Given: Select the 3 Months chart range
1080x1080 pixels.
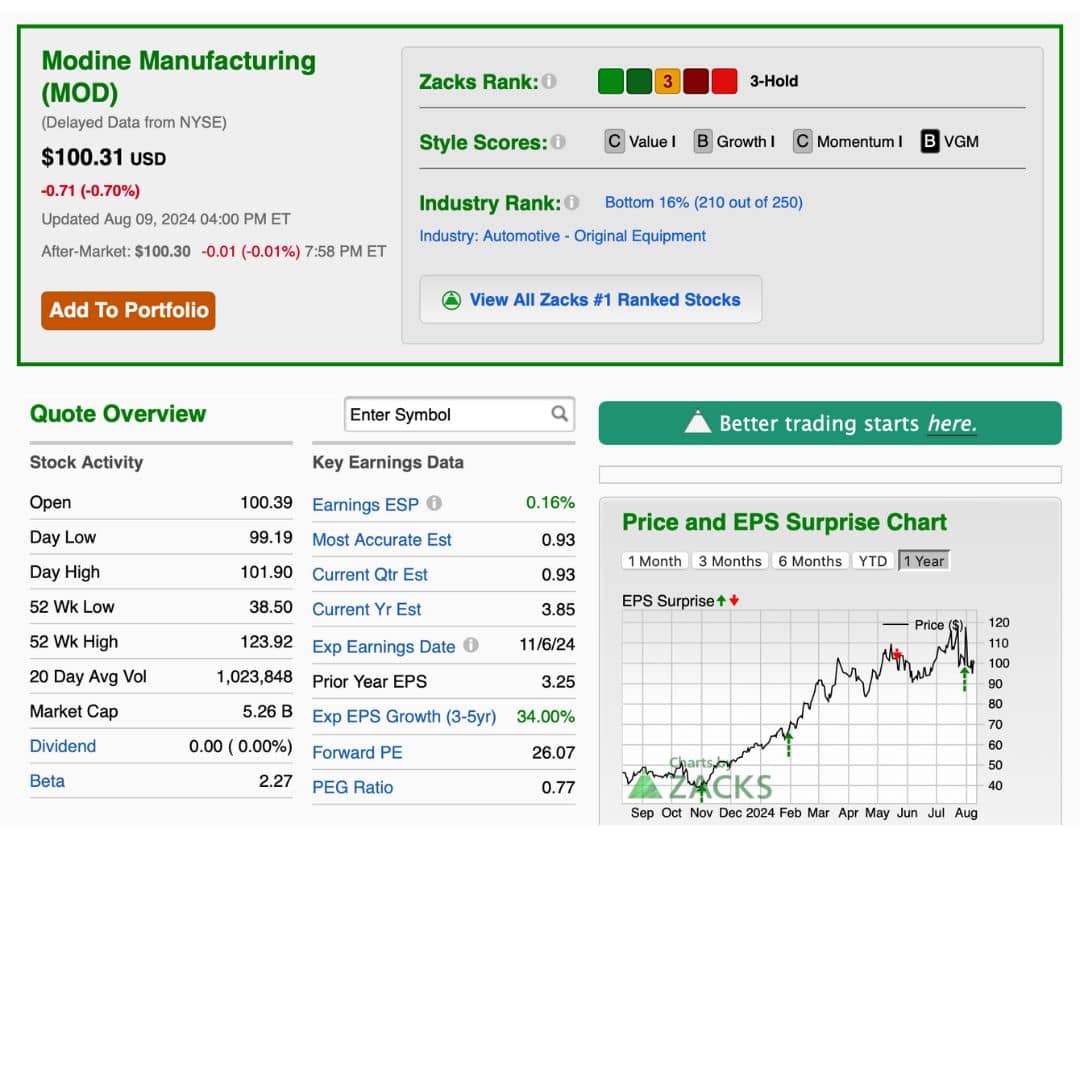Looking at the screenshot, I should coord(729,561).
